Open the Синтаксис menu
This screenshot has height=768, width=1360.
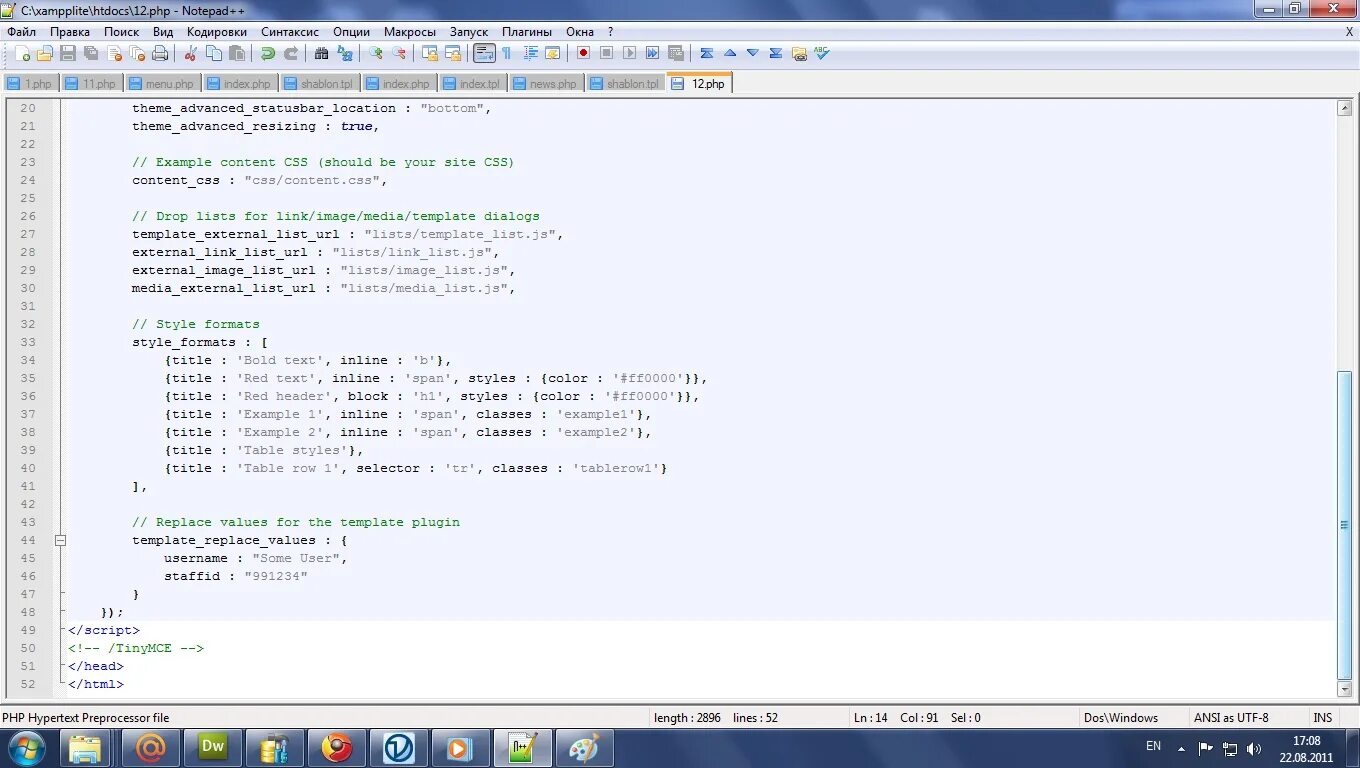(x=290, y=32)
